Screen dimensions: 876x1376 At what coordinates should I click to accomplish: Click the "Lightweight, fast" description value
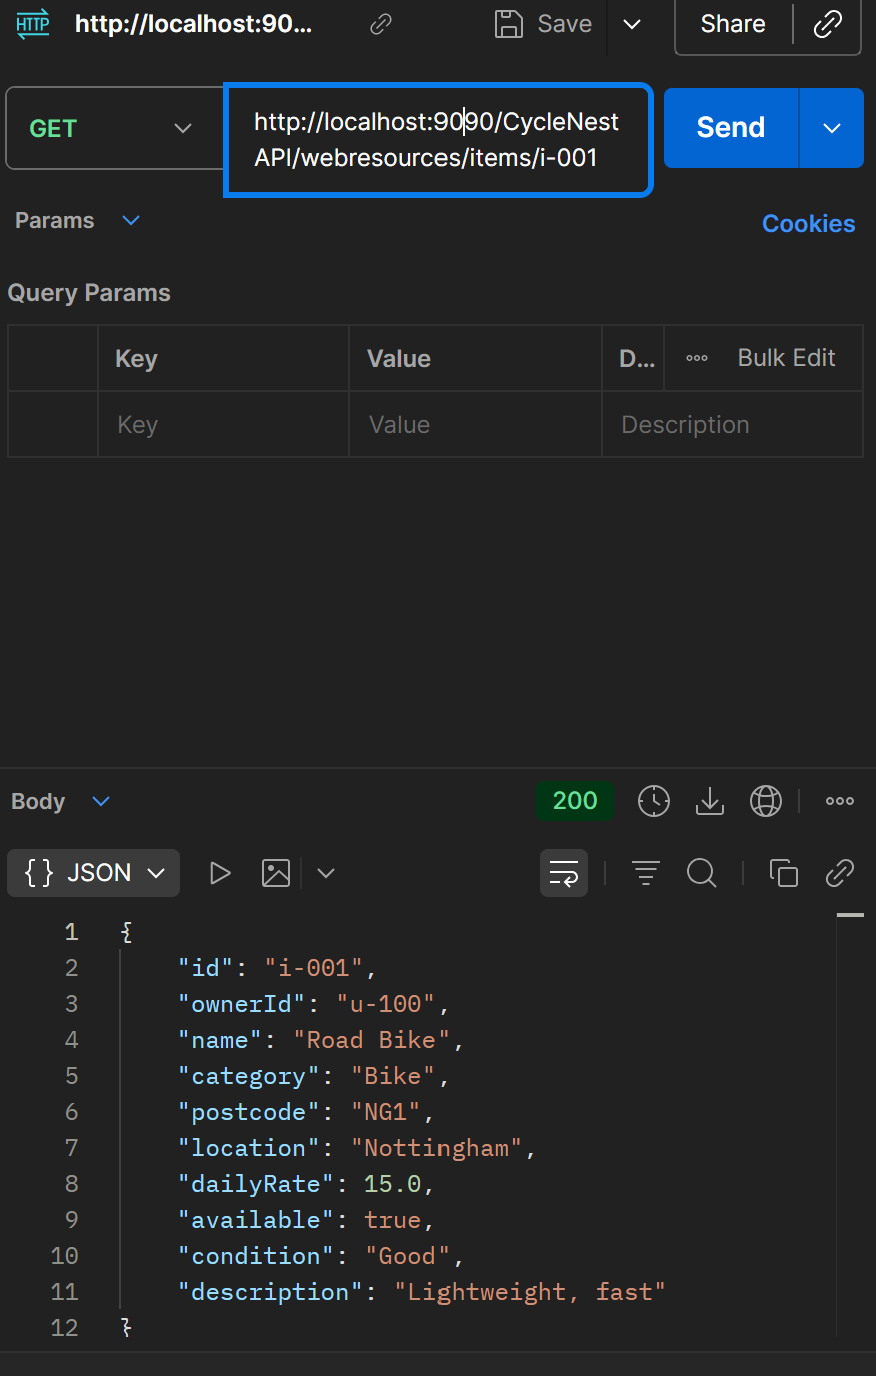pos(530,1292)
